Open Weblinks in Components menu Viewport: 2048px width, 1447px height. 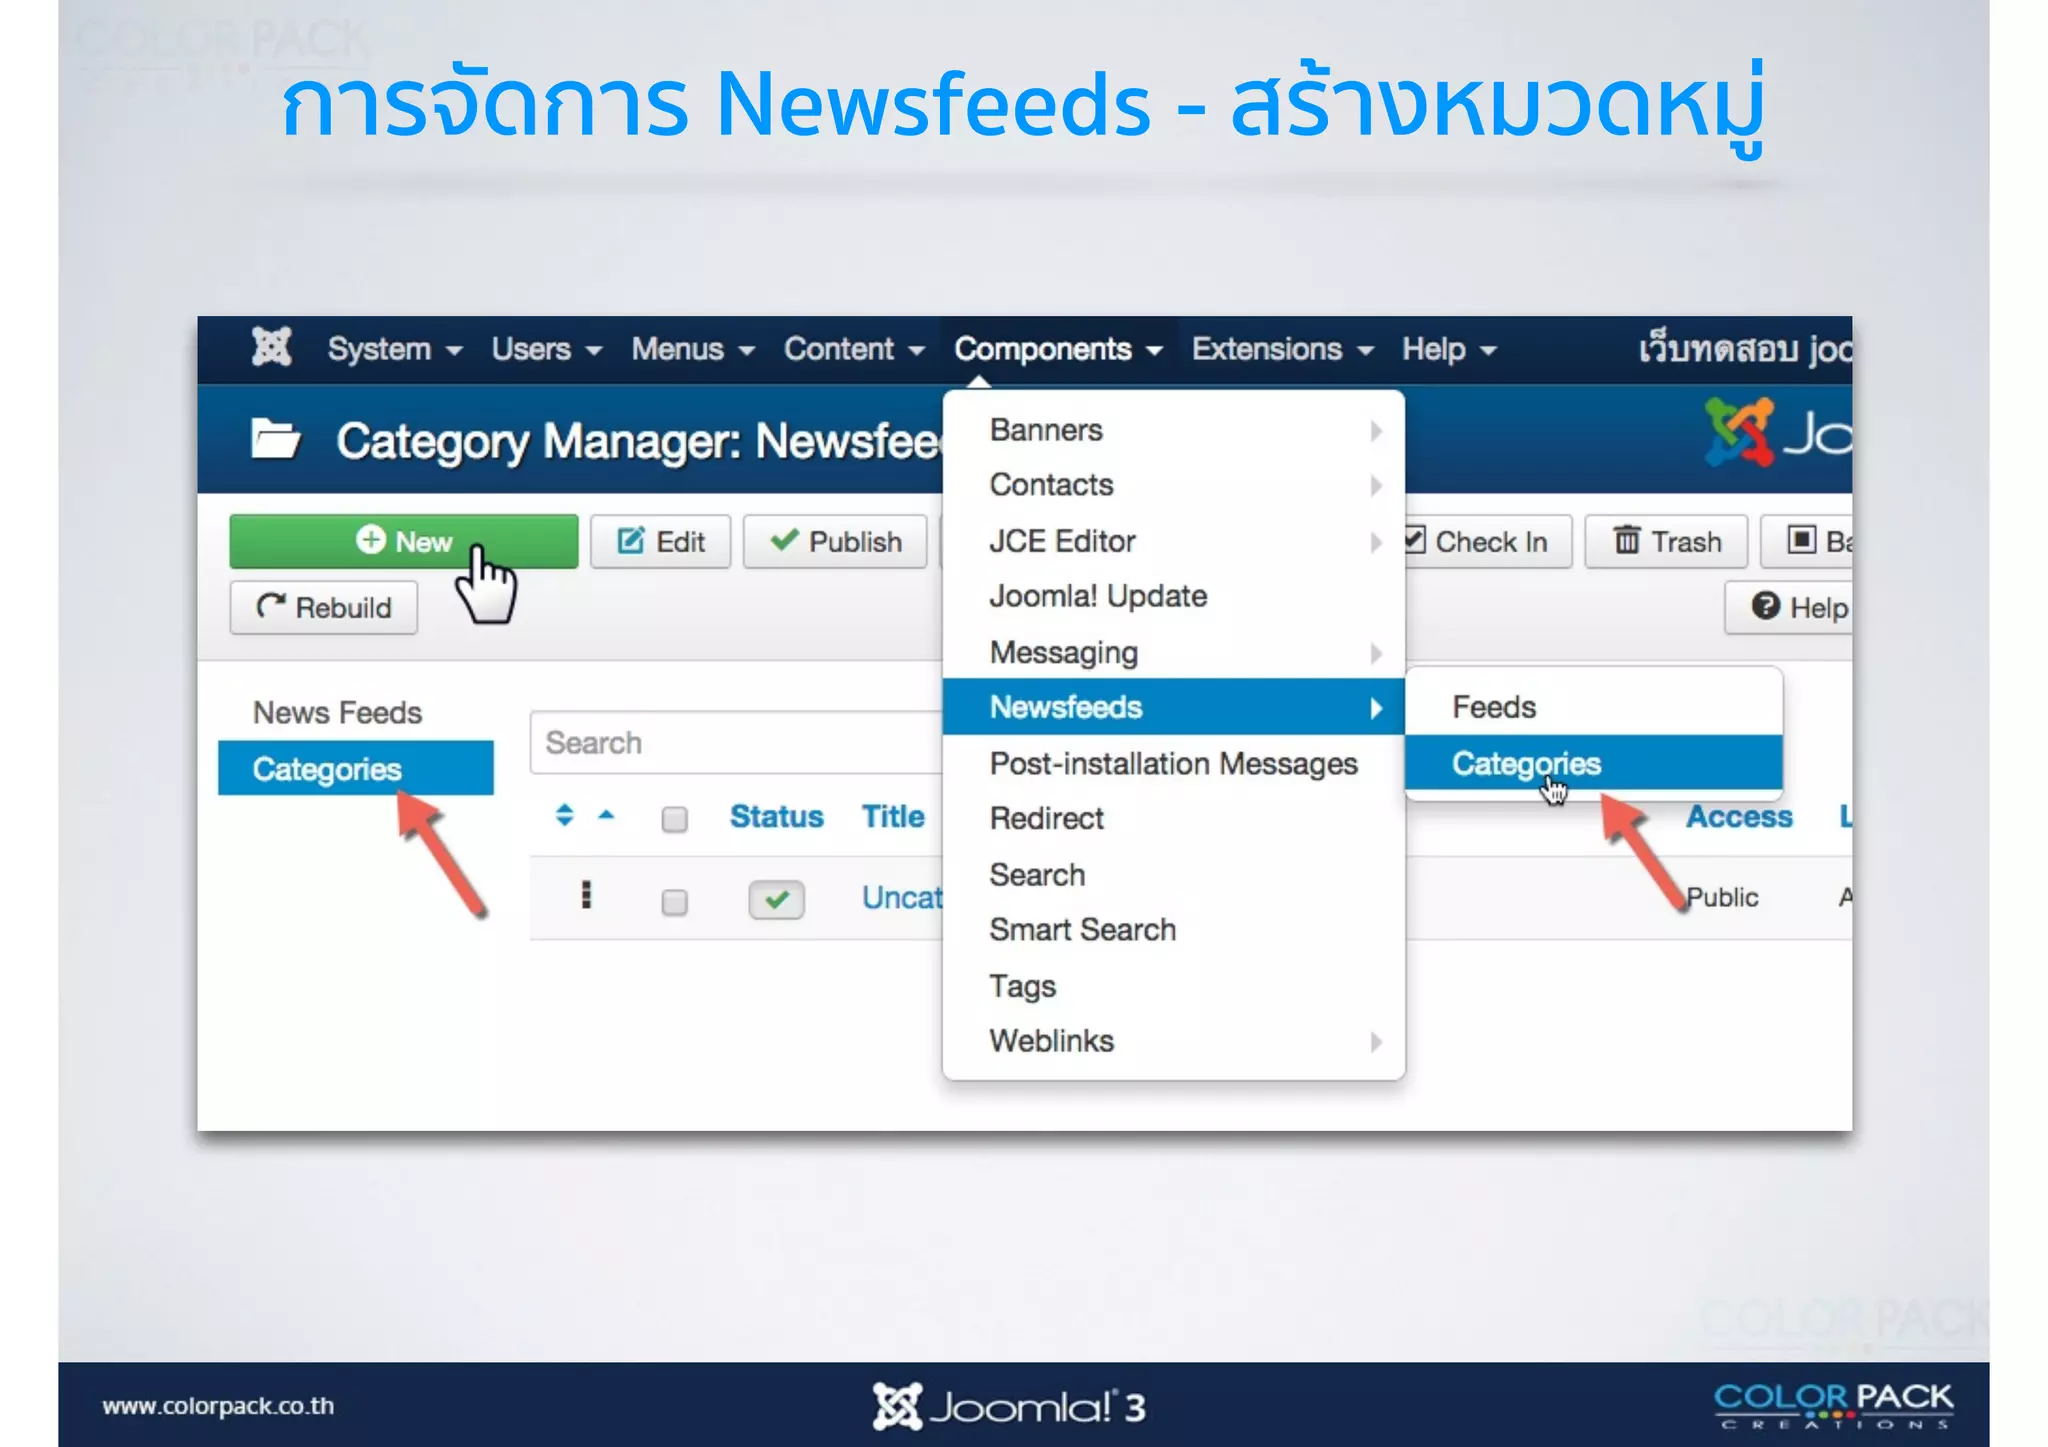[1174, 1041]
